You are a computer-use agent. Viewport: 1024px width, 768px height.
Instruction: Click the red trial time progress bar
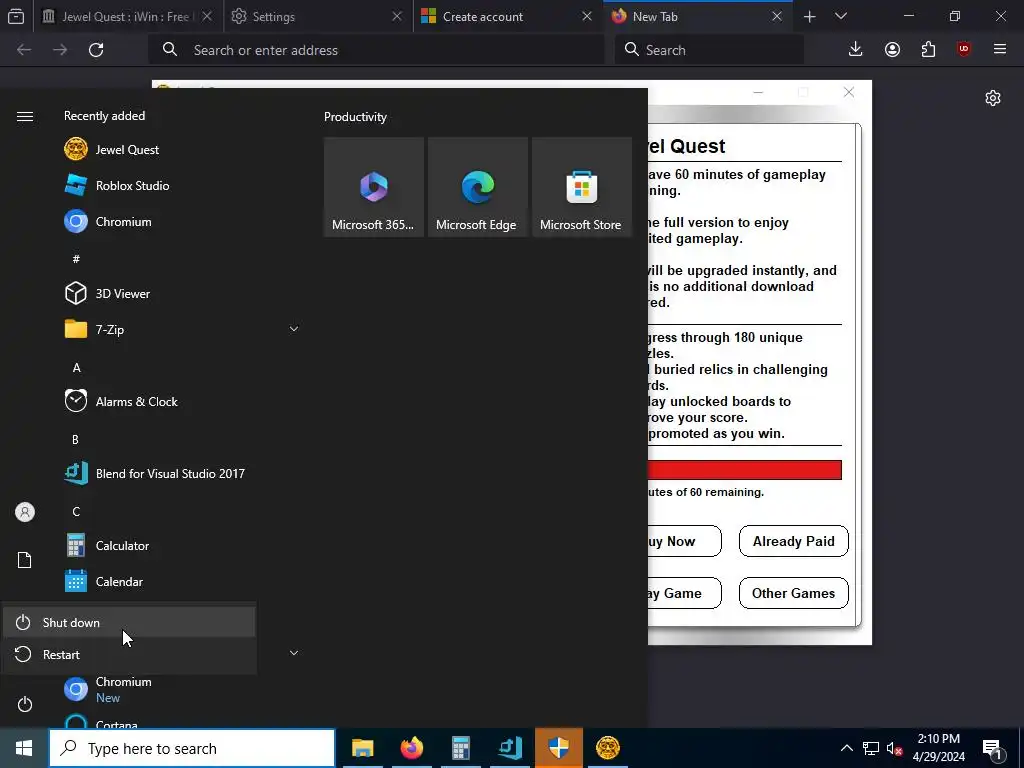(744, 470)
